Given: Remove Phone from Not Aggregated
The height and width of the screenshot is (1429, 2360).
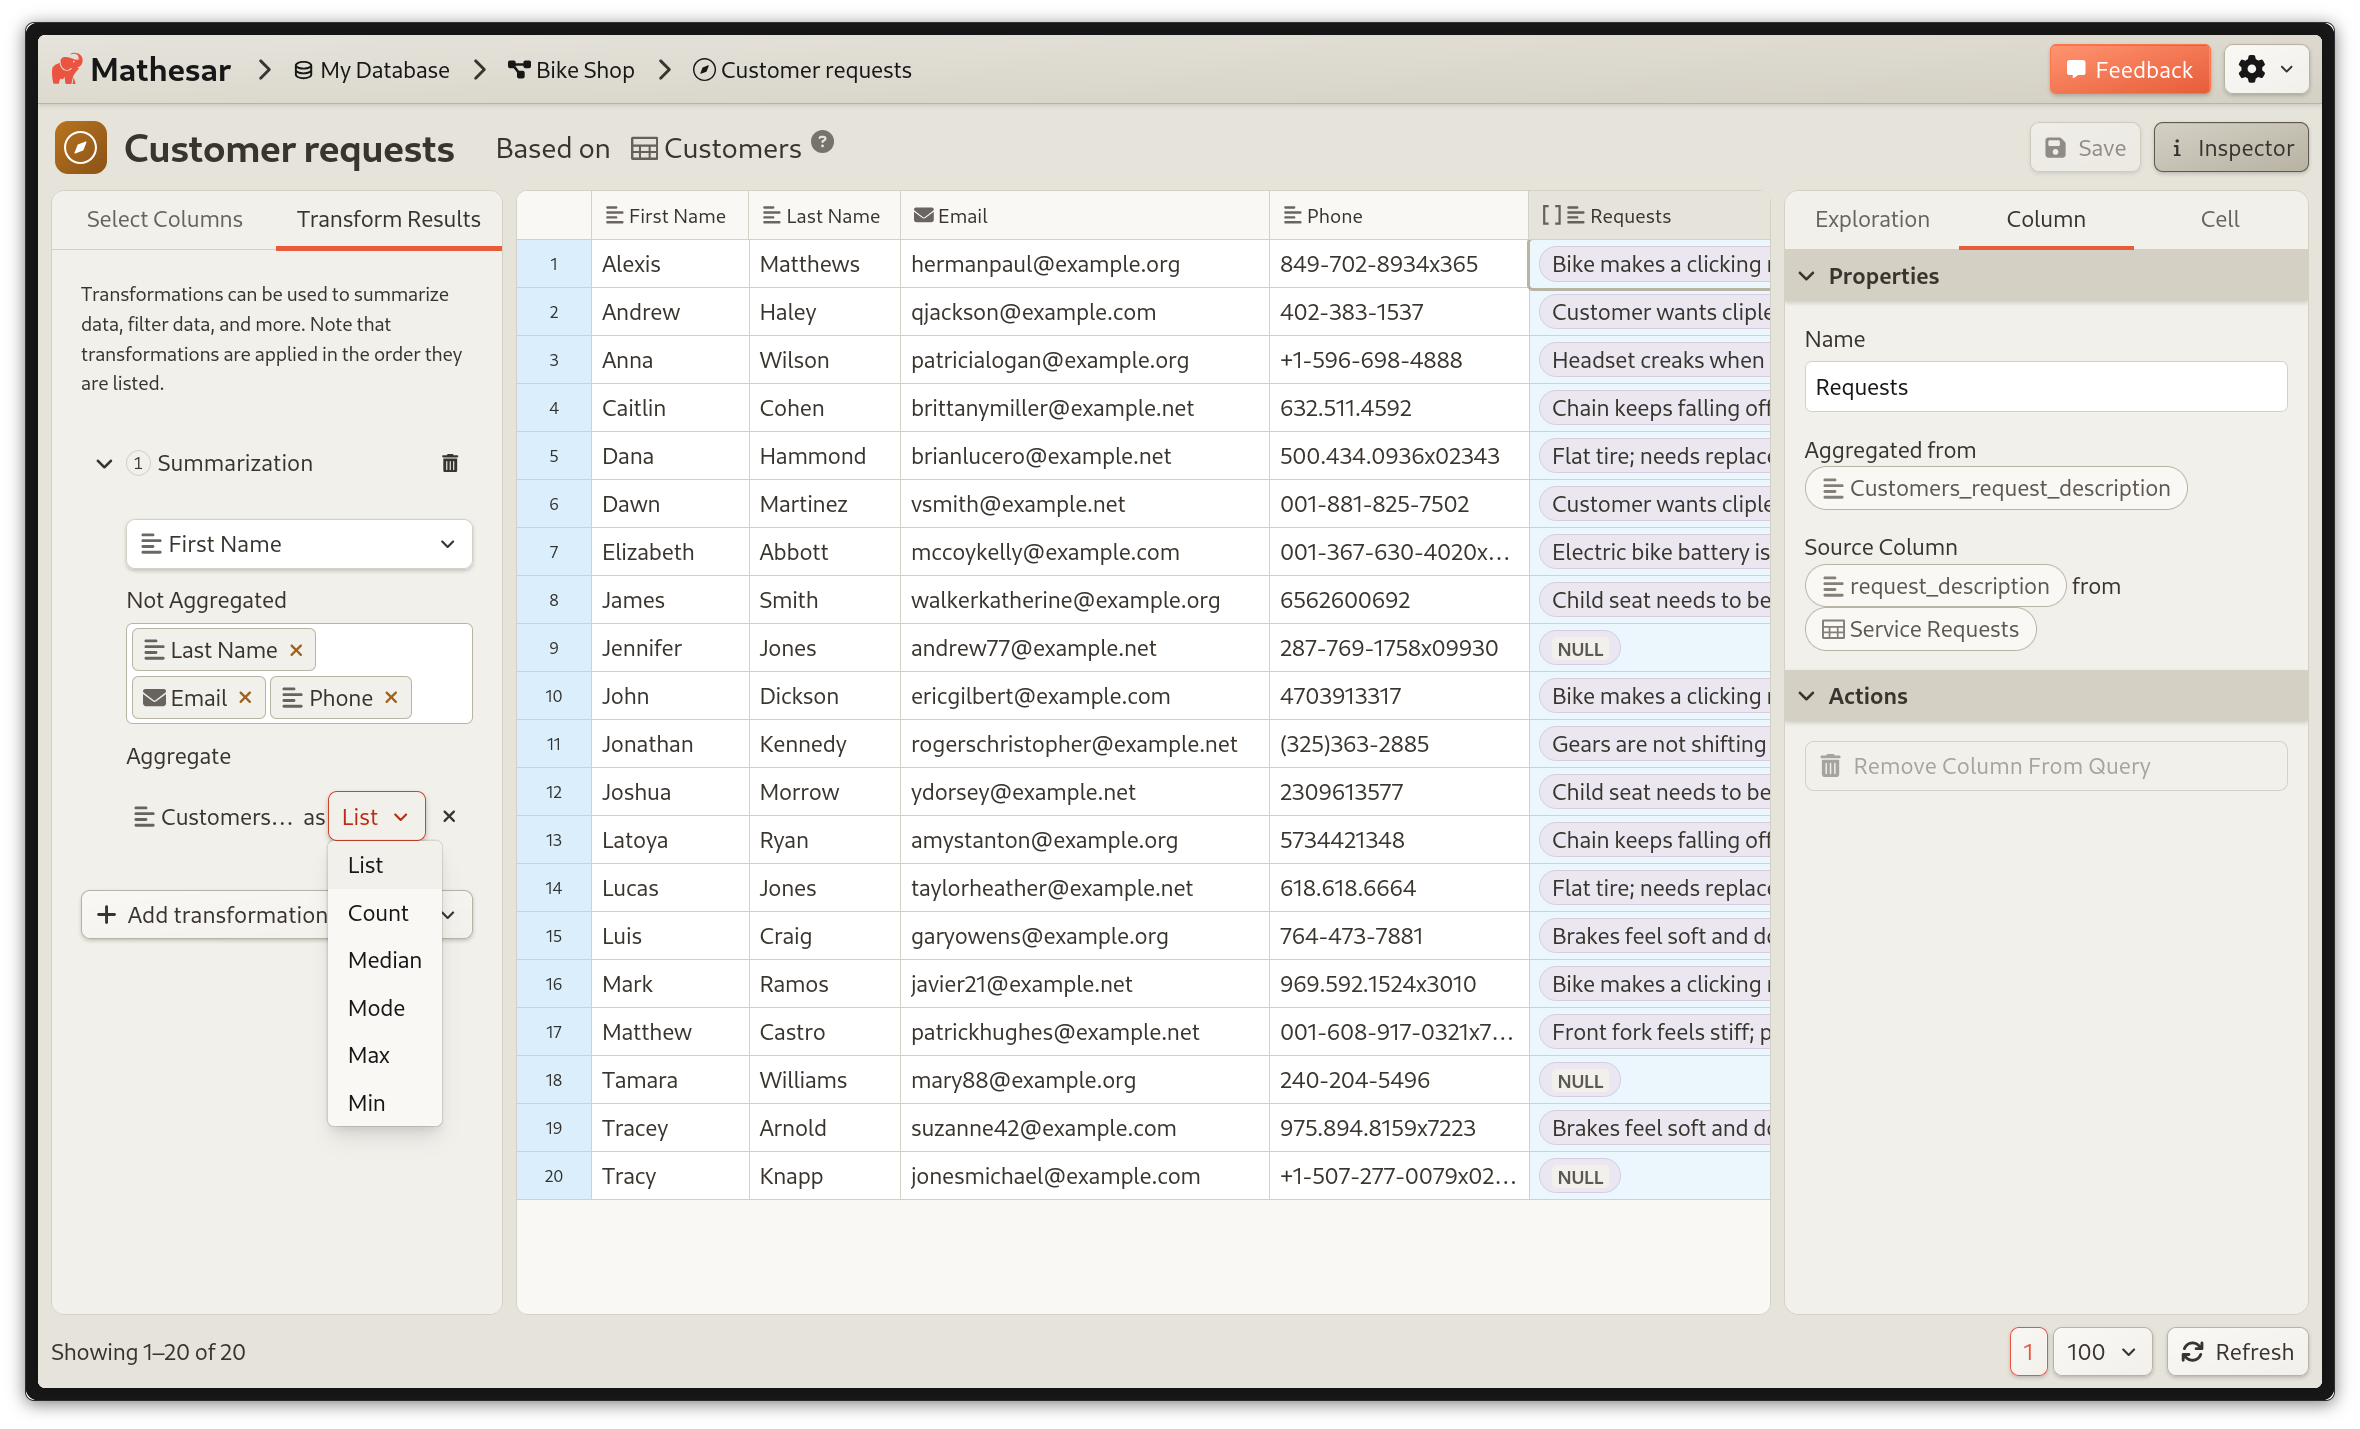Looking at the screenshot, I should tap(391, 698).
